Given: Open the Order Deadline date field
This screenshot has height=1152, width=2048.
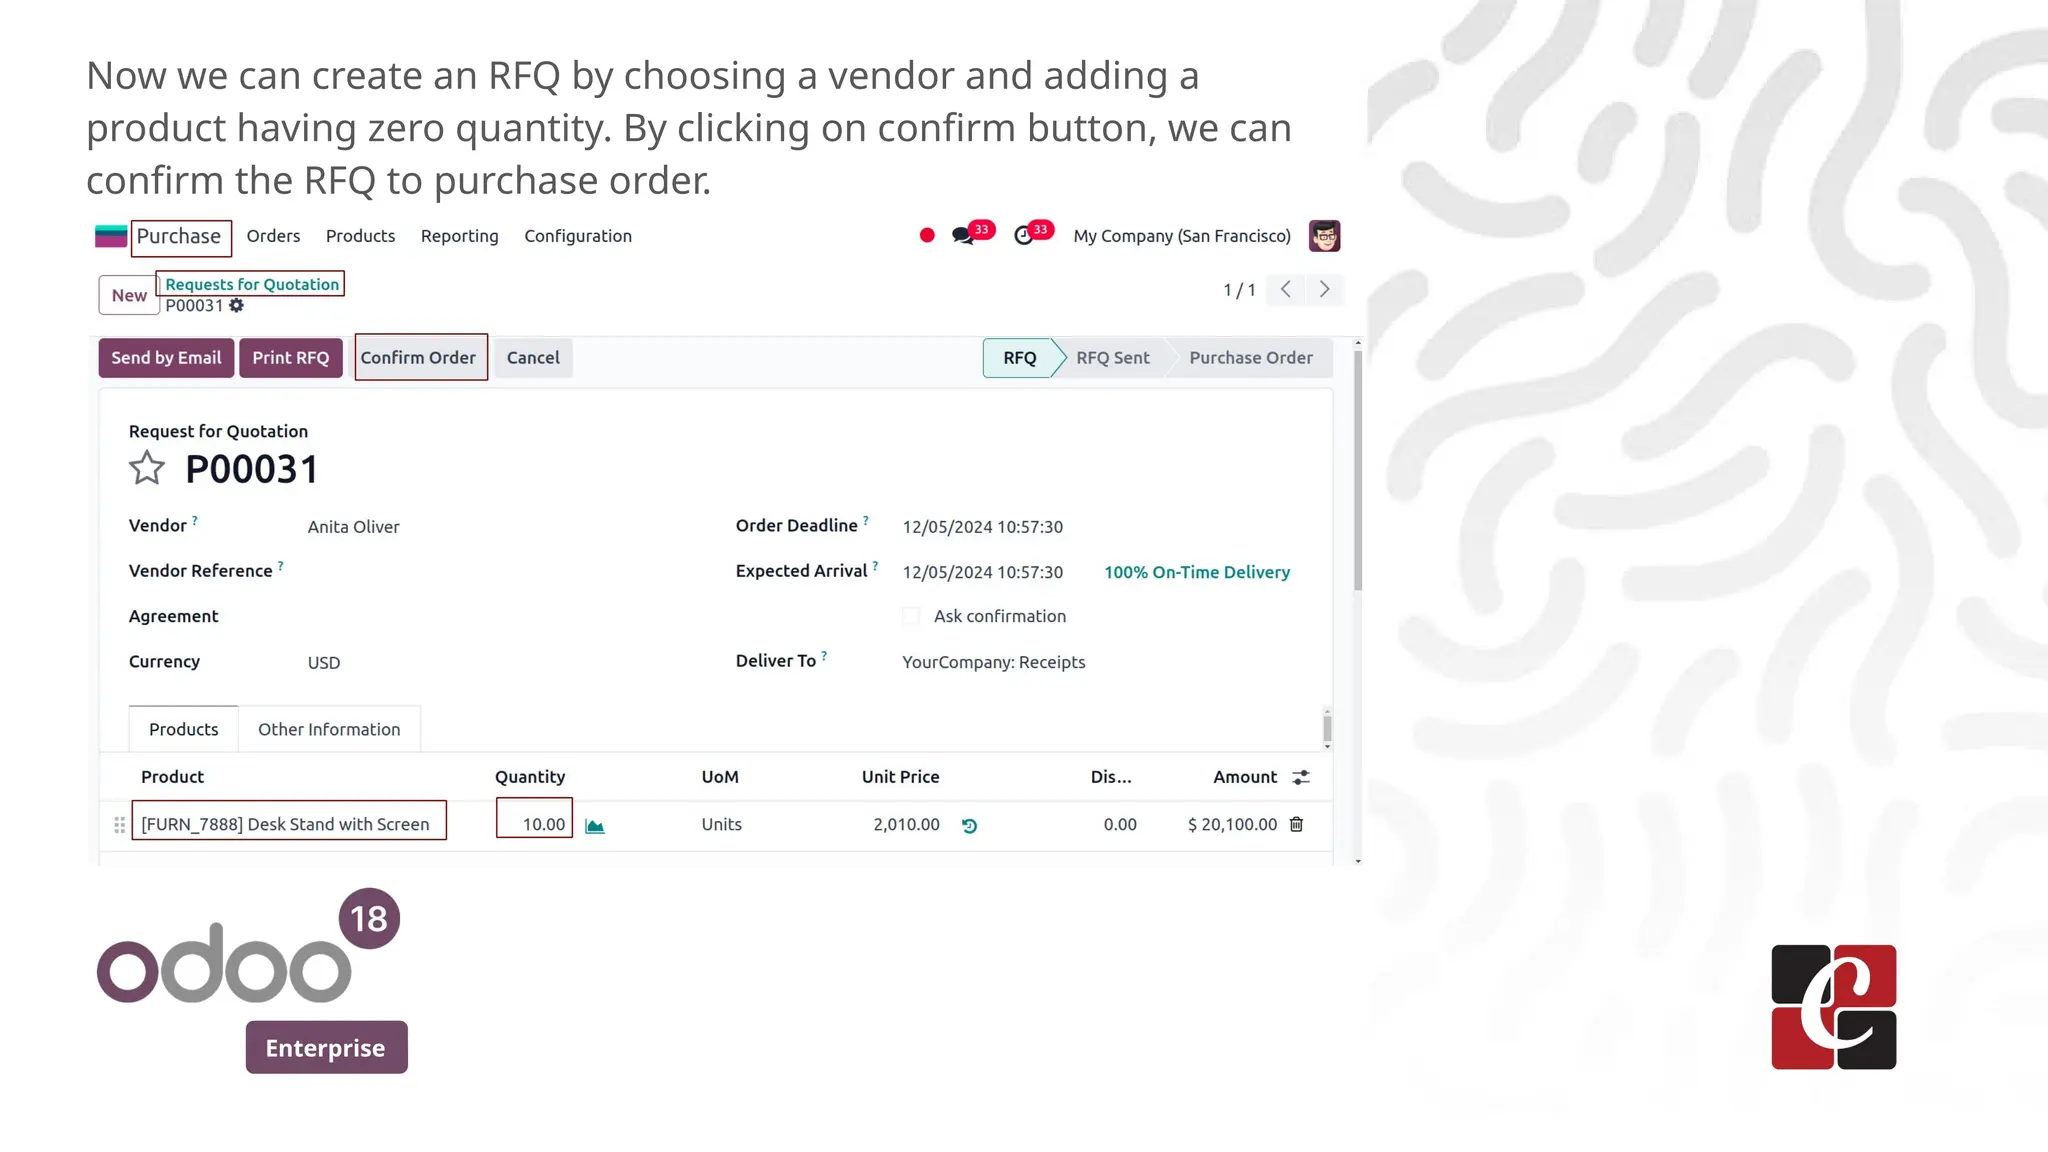Looking at the screenshot, I should coord(983,527).
